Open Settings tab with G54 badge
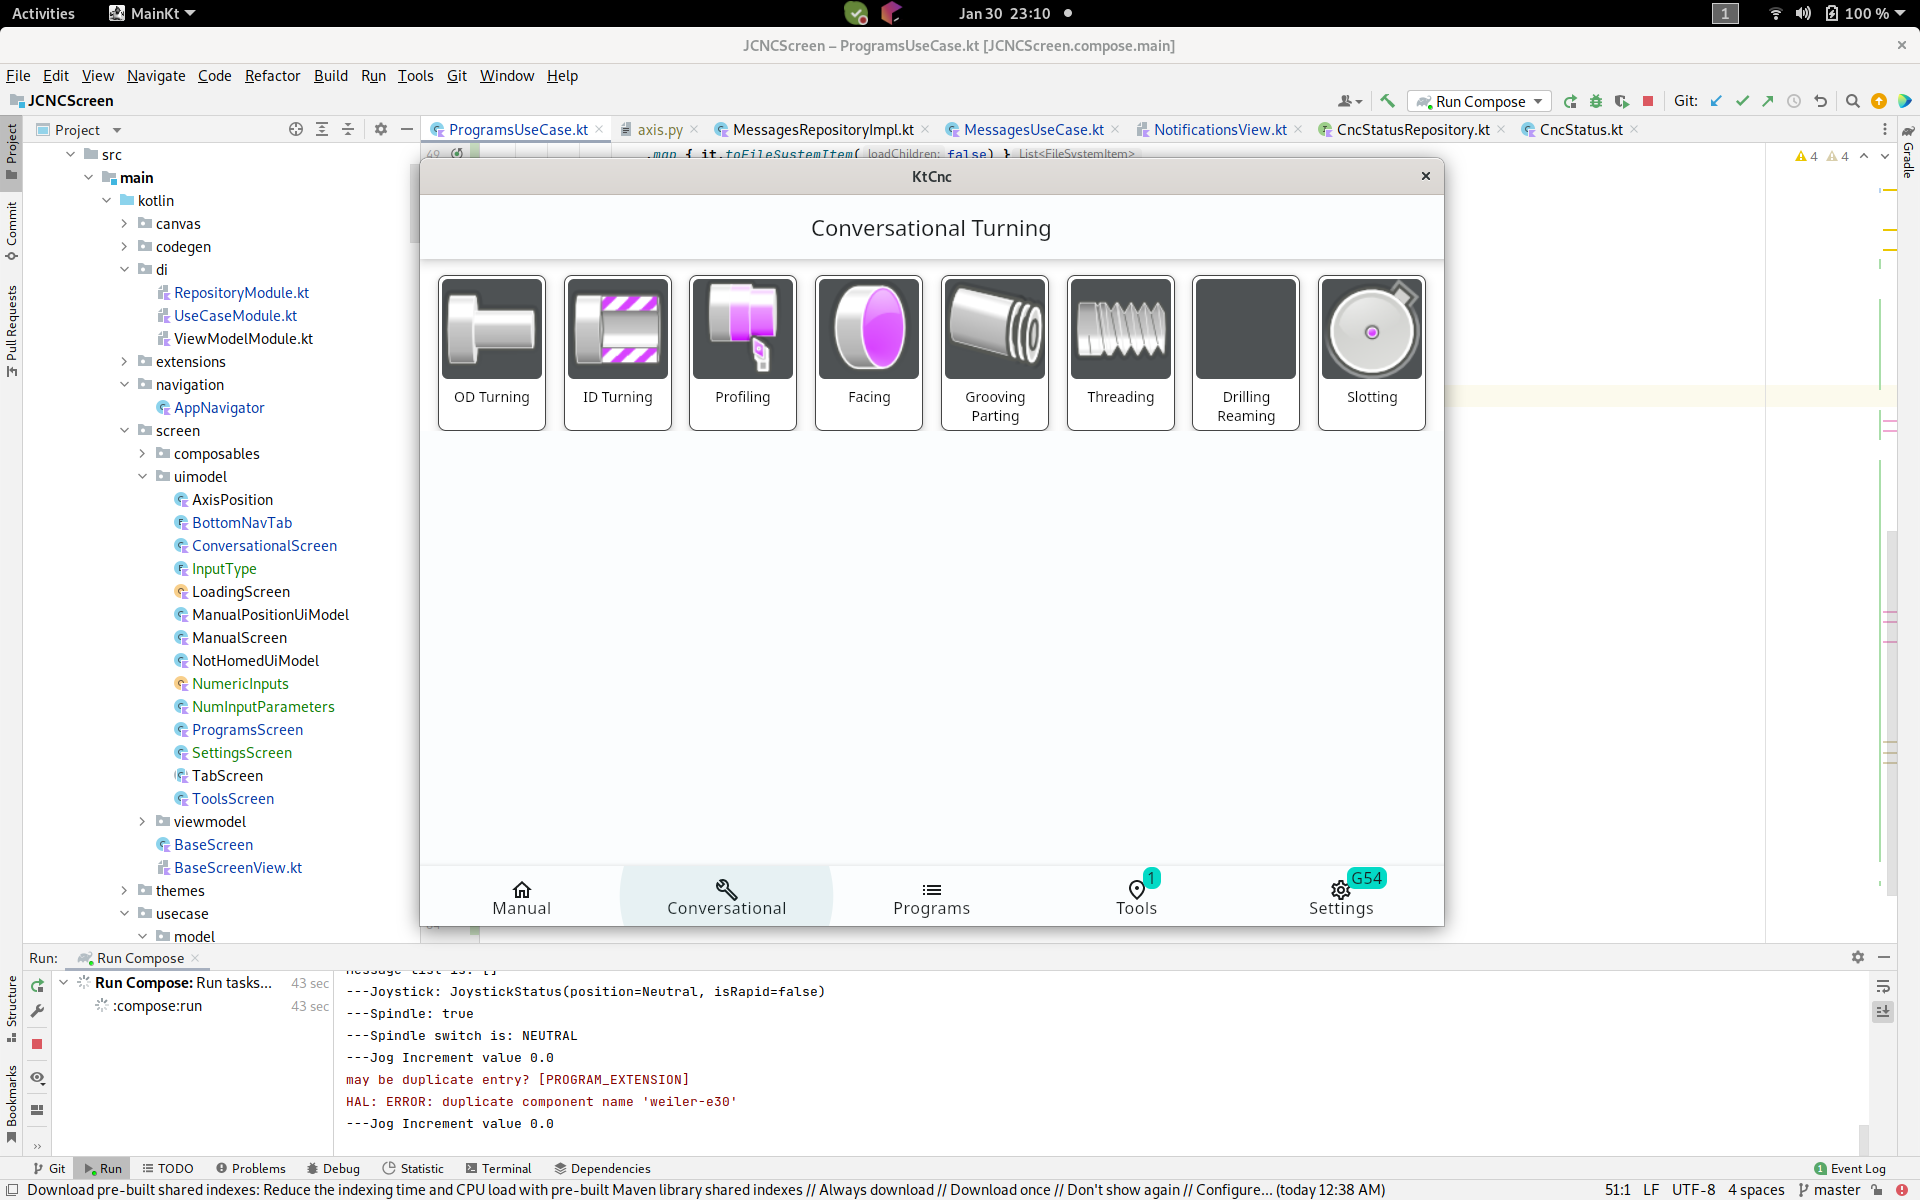This screenshot has height=1200, width=1920. tap(1341, 897)
